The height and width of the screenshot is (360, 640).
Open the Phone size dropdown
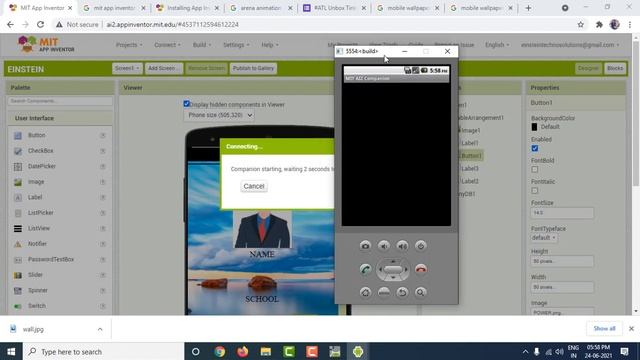pyautogui.click(x=219, y=115)
